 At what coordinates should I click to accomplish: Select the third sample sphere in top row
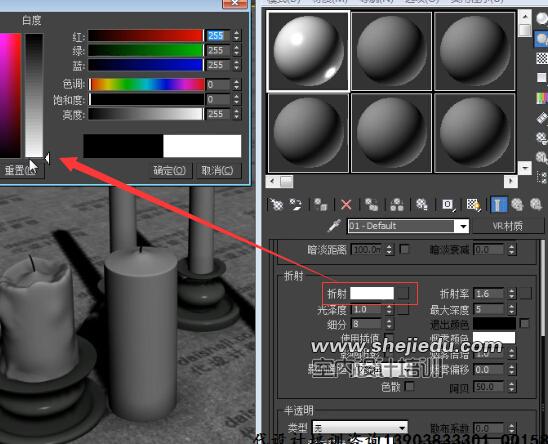click(474, 51)
